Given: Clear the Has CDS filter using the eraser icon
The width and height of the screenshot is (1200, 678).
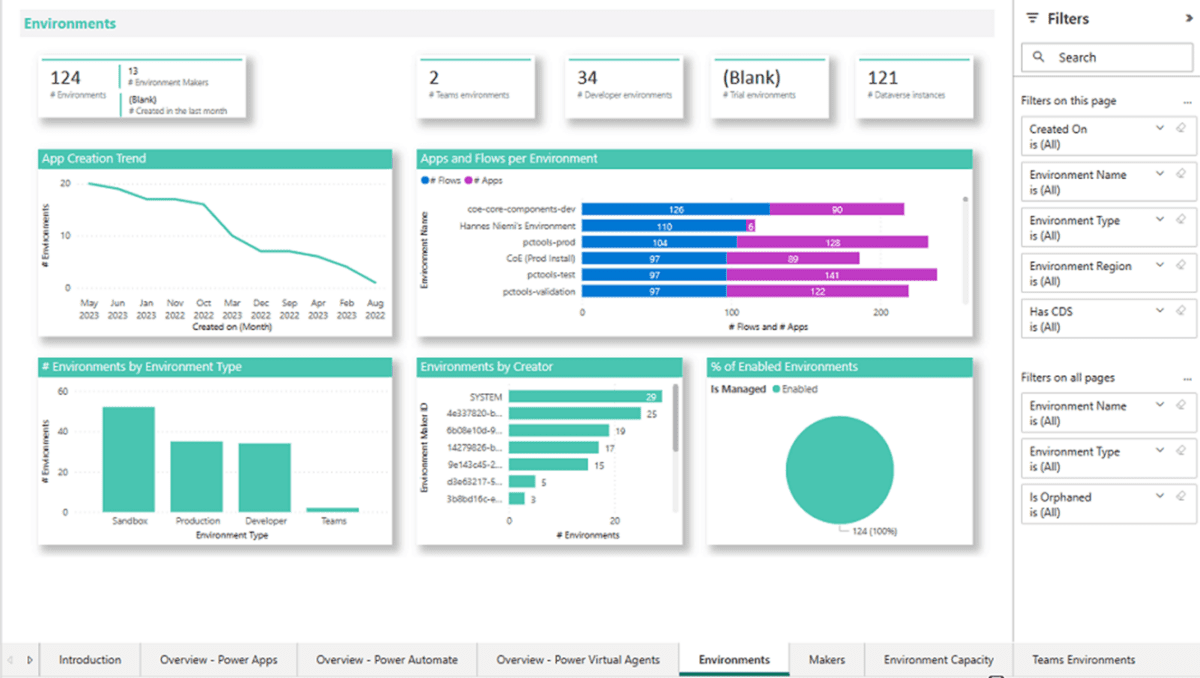Looking at the screenshot, I should [x=1181, y=311].
